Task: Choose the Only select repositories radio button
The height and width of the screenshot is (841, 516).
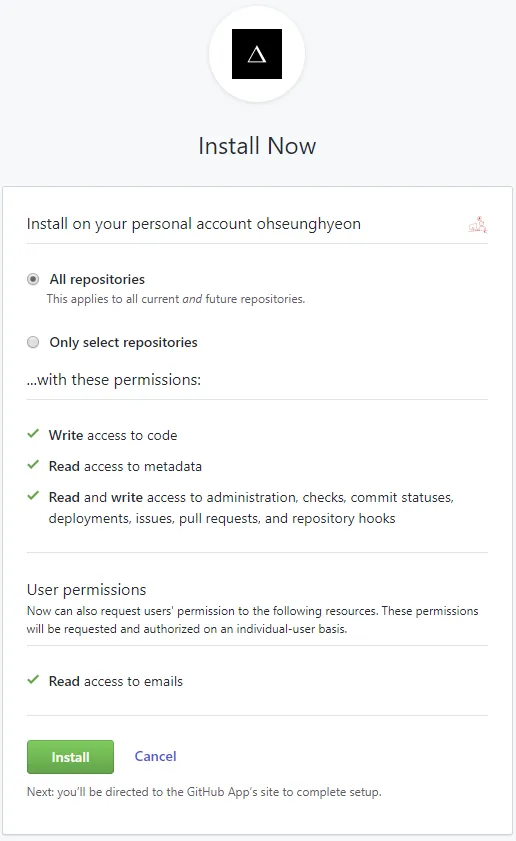Action: (x=33, y=342)
